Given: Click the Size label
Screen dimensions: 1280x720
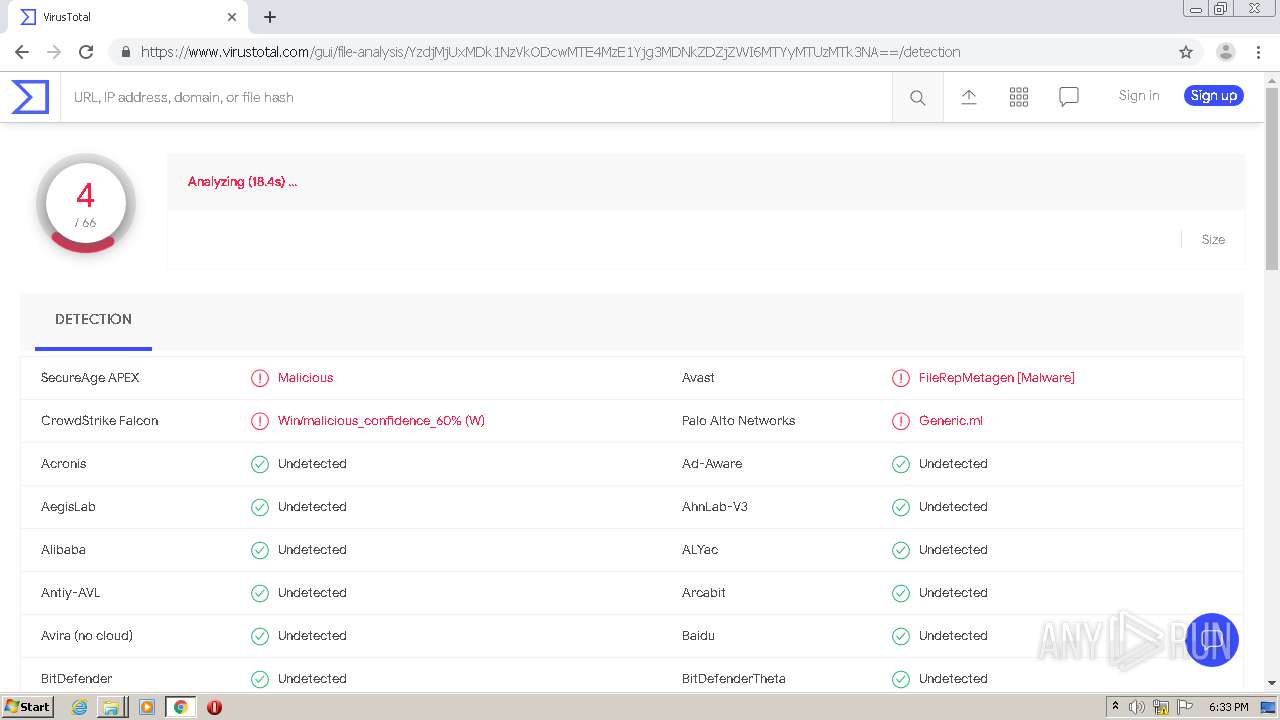Looking at the screenshot, I should [x=1213, y=240].
